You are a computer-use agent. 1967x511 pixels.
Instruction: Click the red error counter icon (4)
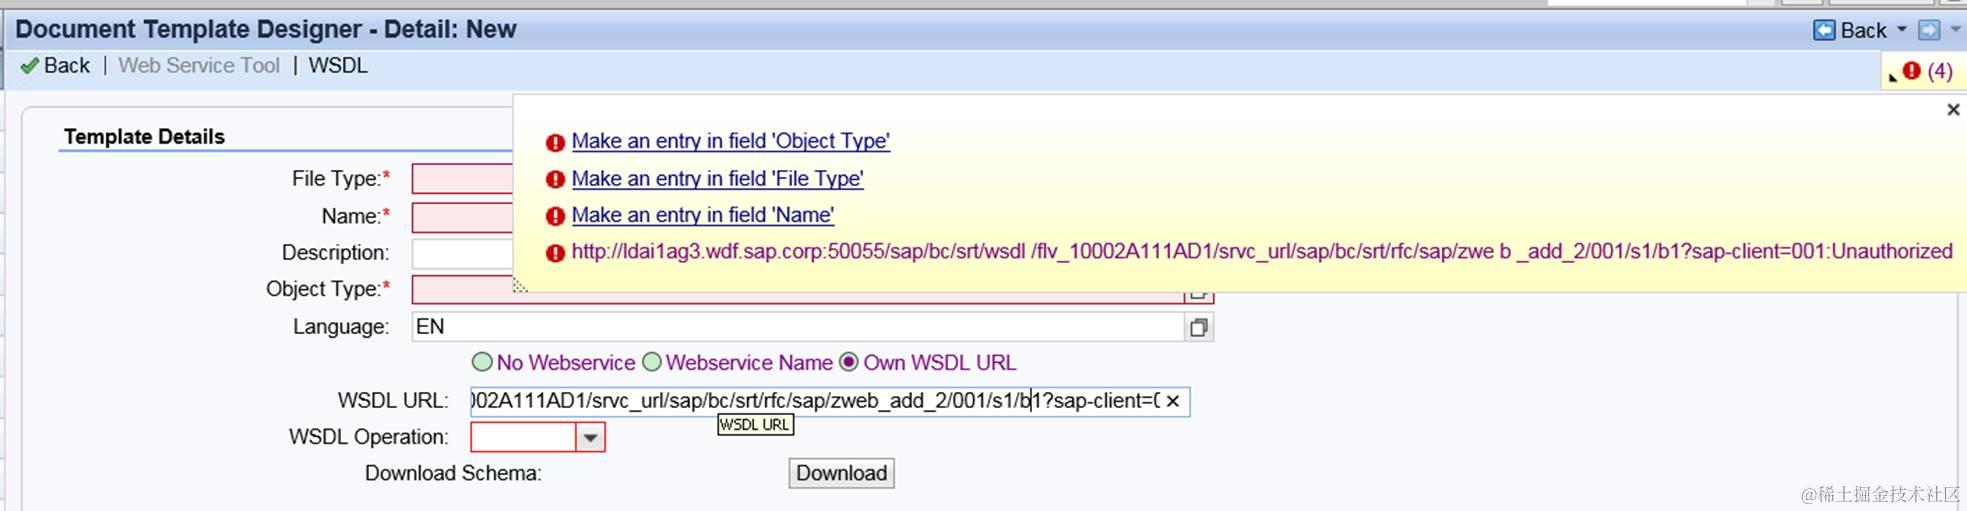pyautogui.click(x=1912, y=71)
